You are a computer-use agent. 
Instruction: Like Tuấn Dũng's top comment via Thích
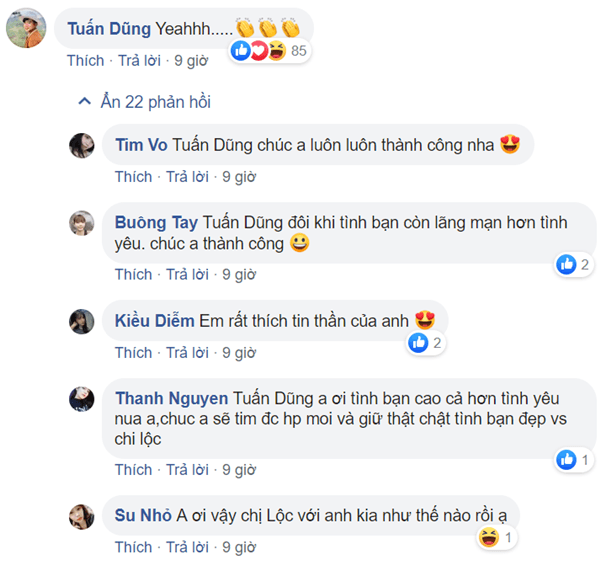click(86, 60)
